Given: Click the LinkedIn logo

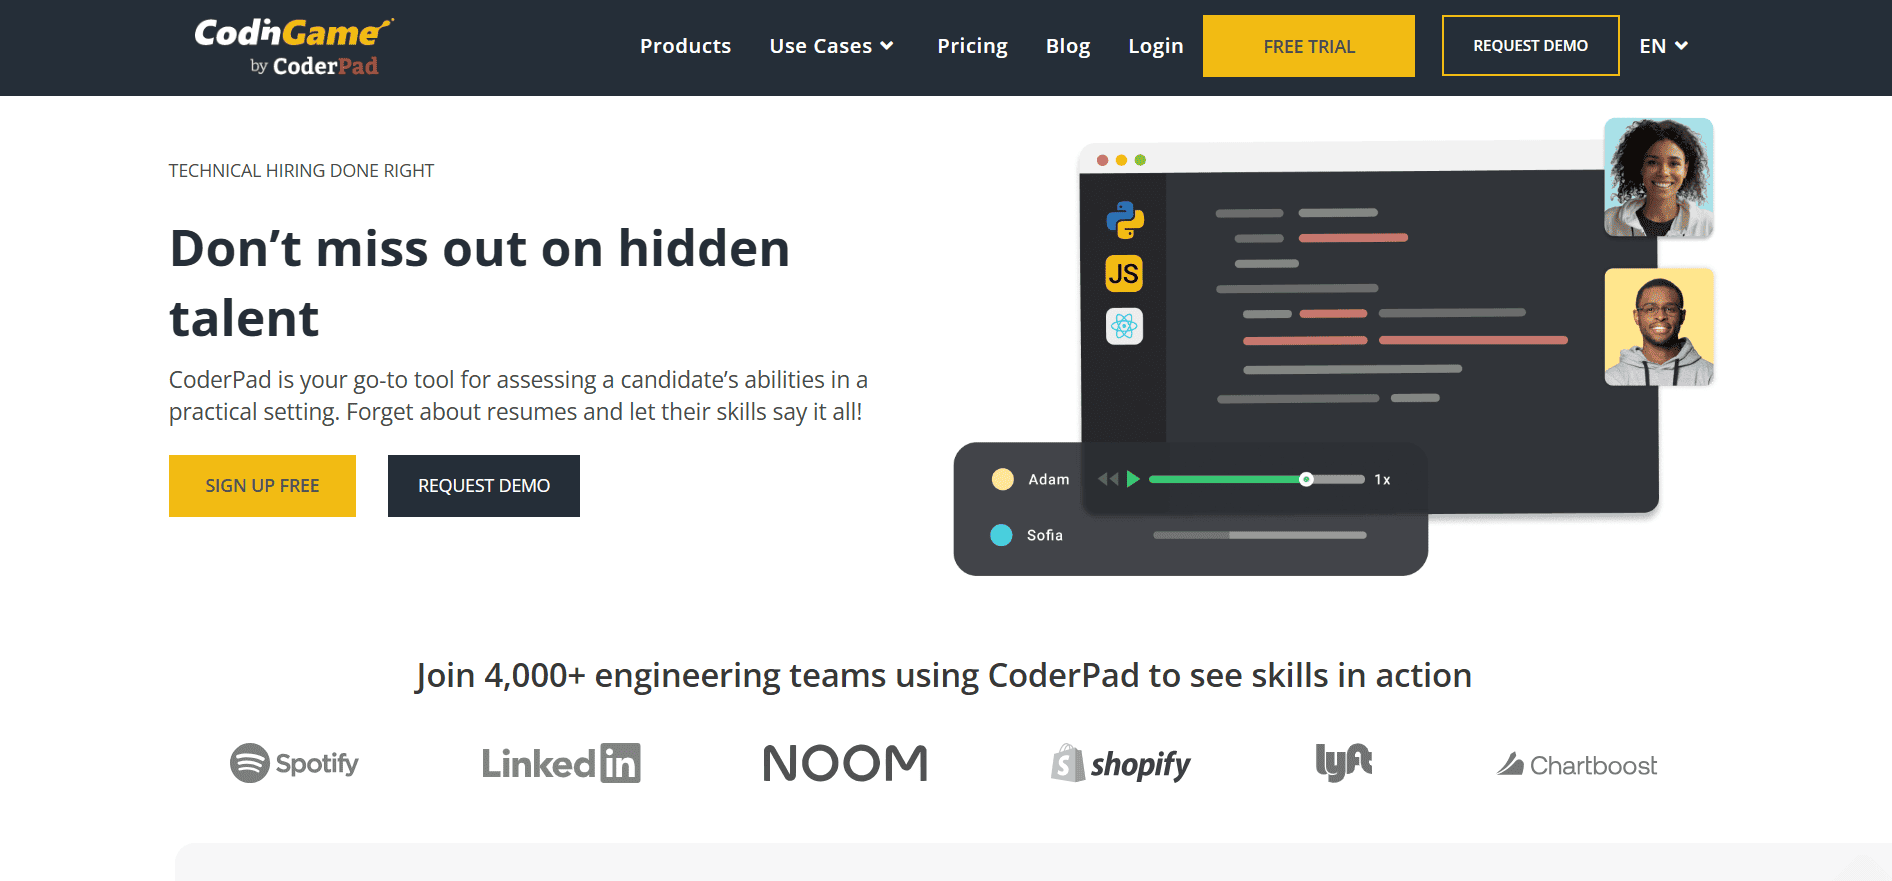Looking at the screenshot, I should click(x=561, y=763).
